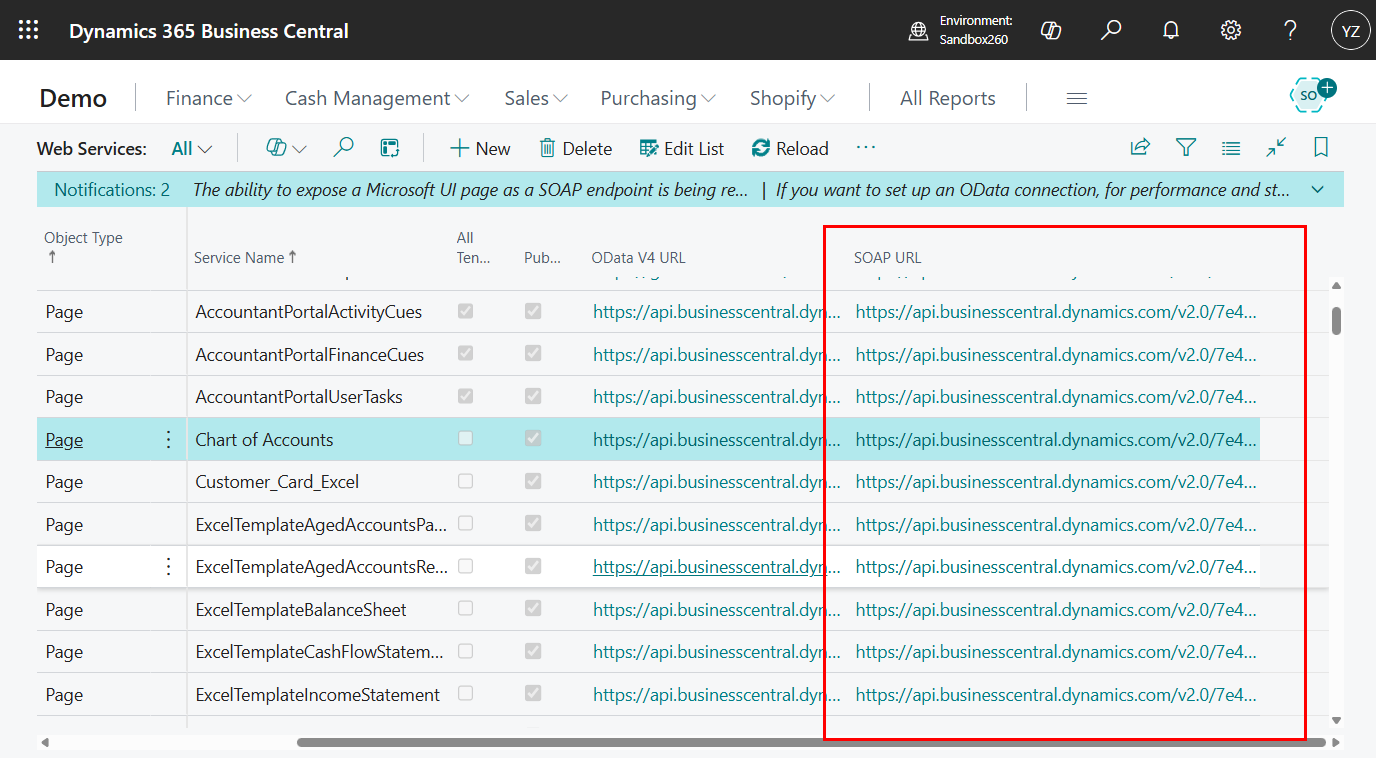The image size is (1376, 758).
Task: Open the Shopify menu
Action: pyautogui.click(x=791, y=97)
